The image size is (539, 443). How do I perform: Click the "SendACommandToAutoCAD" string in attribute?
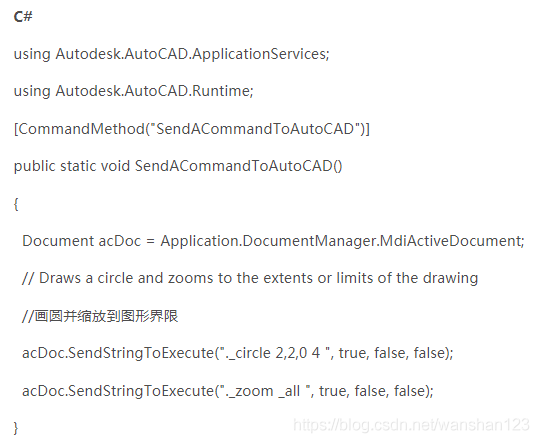click(256, 129)
